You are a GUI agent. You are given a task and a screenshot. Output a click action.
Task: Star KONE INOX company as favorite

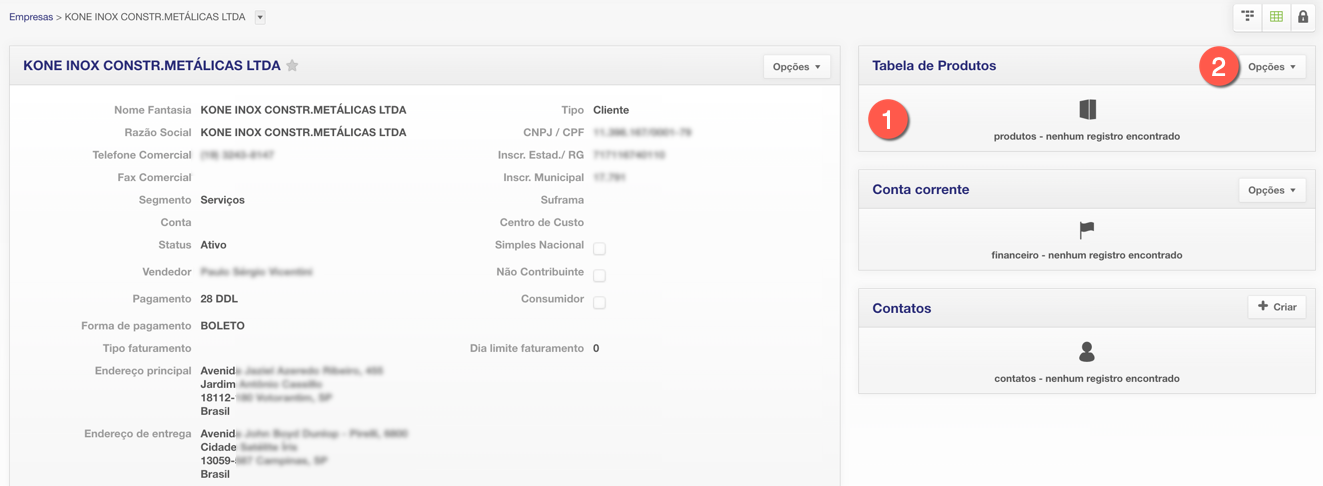click(292, 66)
